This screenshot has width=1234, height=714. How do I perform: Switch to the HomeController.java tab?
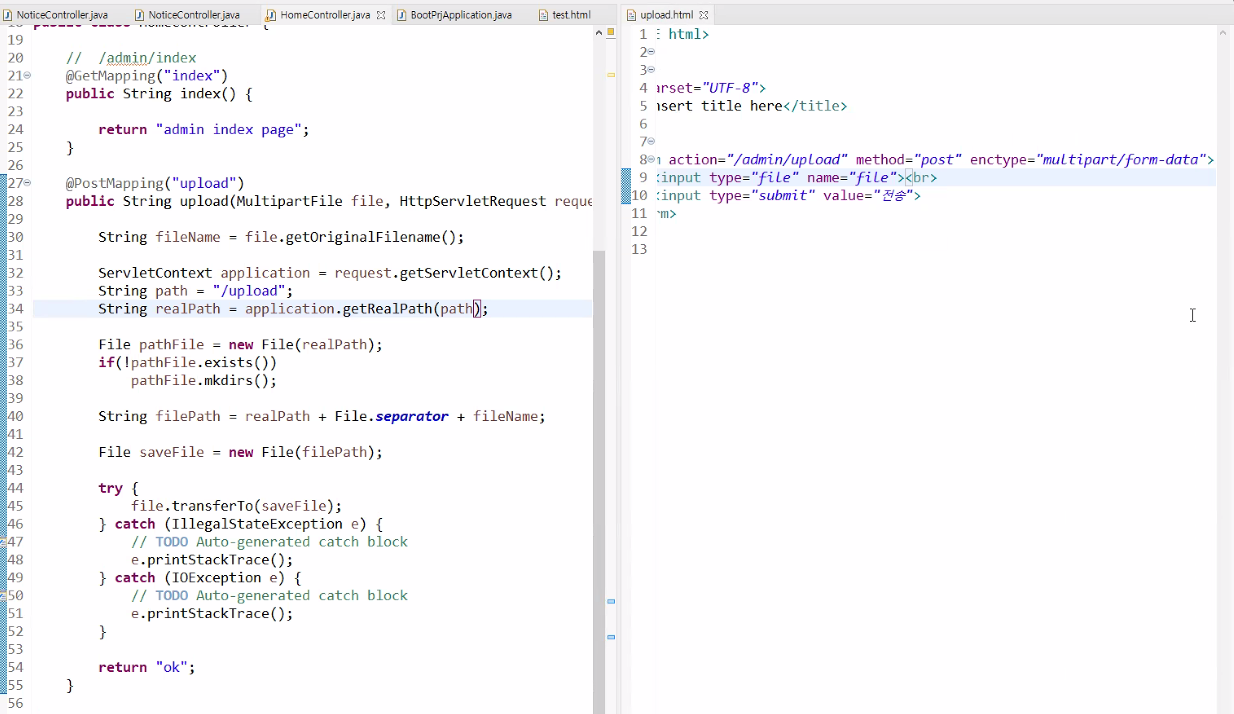[324, 15]
